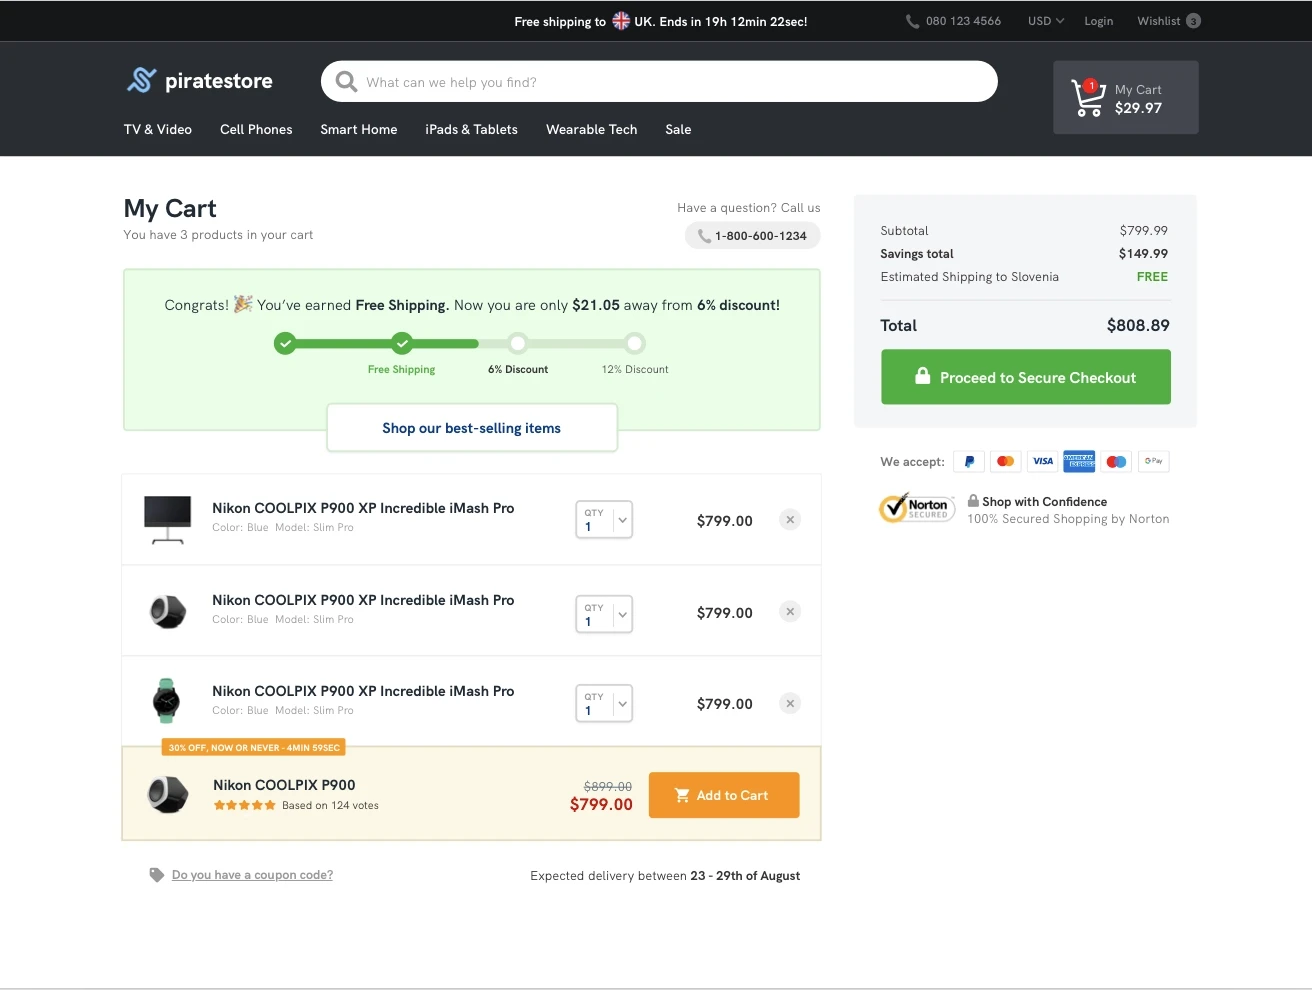
Task: Click the '30% OFF, NOW OR NEVER' promo tag
Action: pyautogui.click(x=254, y=747)
